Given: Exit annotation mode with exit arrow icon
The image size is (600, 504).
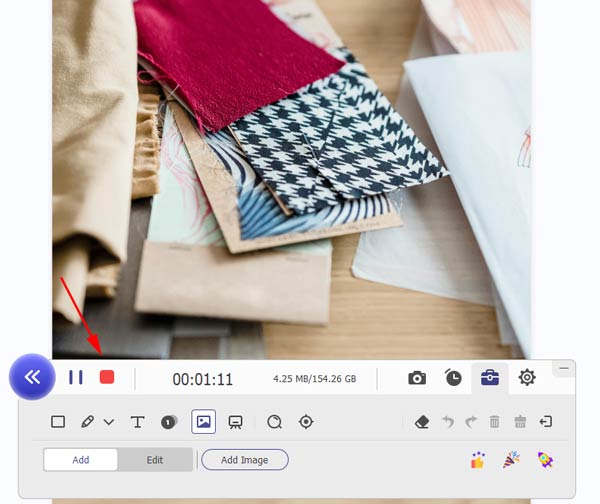Looking at the screenshot, I should (545, 422).
